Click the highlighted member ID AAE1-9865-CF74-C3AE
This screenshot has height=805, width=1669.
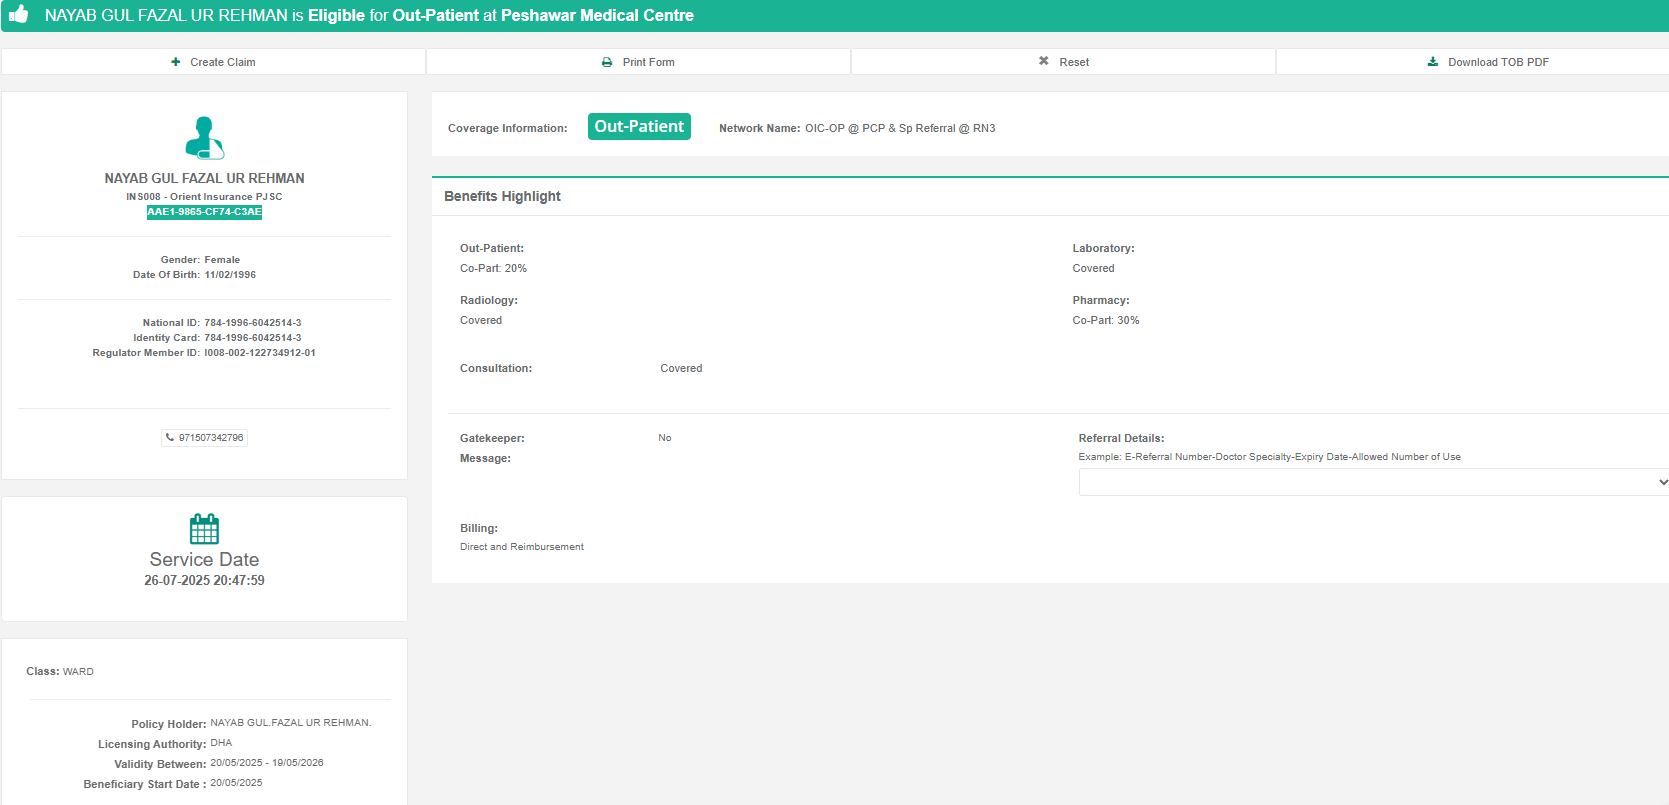[x=204, y=212]
